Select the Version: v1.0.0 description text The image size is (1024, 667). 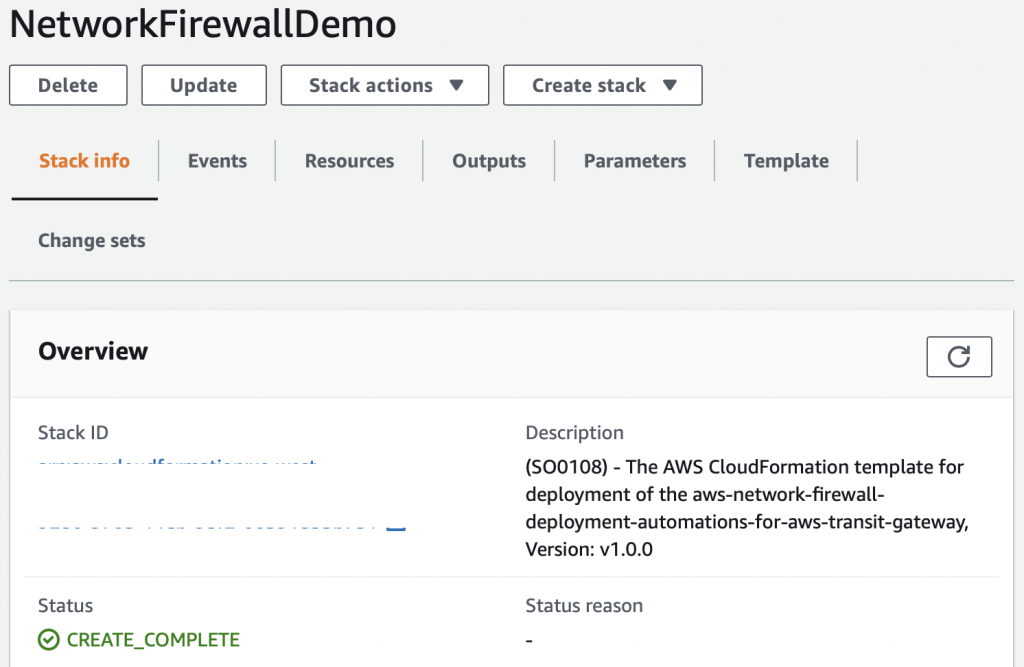pos(589,549)
